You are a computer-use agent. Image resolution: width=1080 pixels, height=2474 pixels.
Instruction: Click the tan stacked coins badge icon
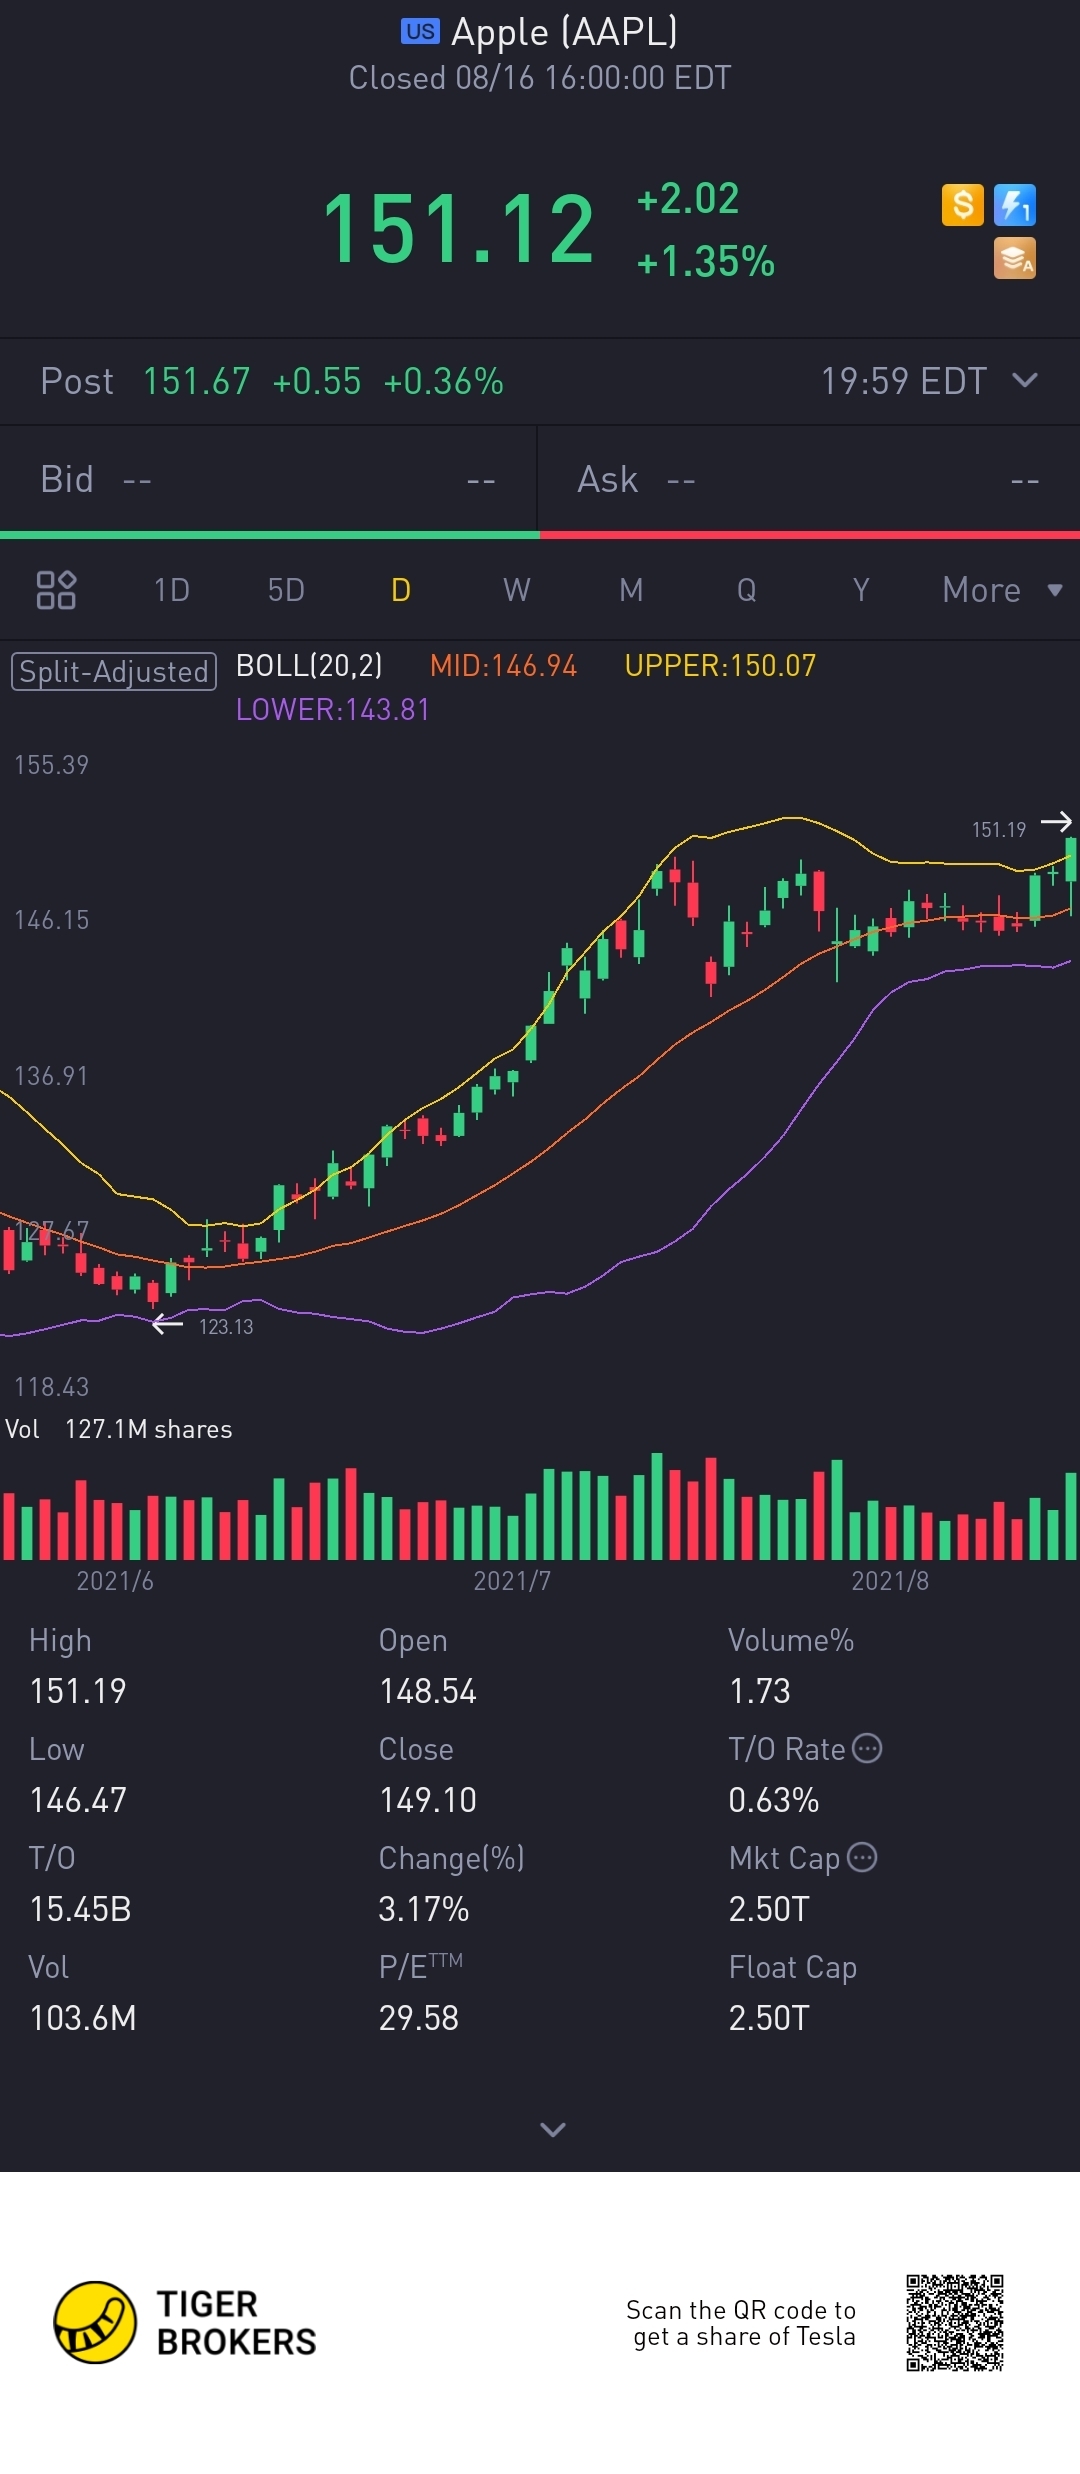(x=1015, y=258)
